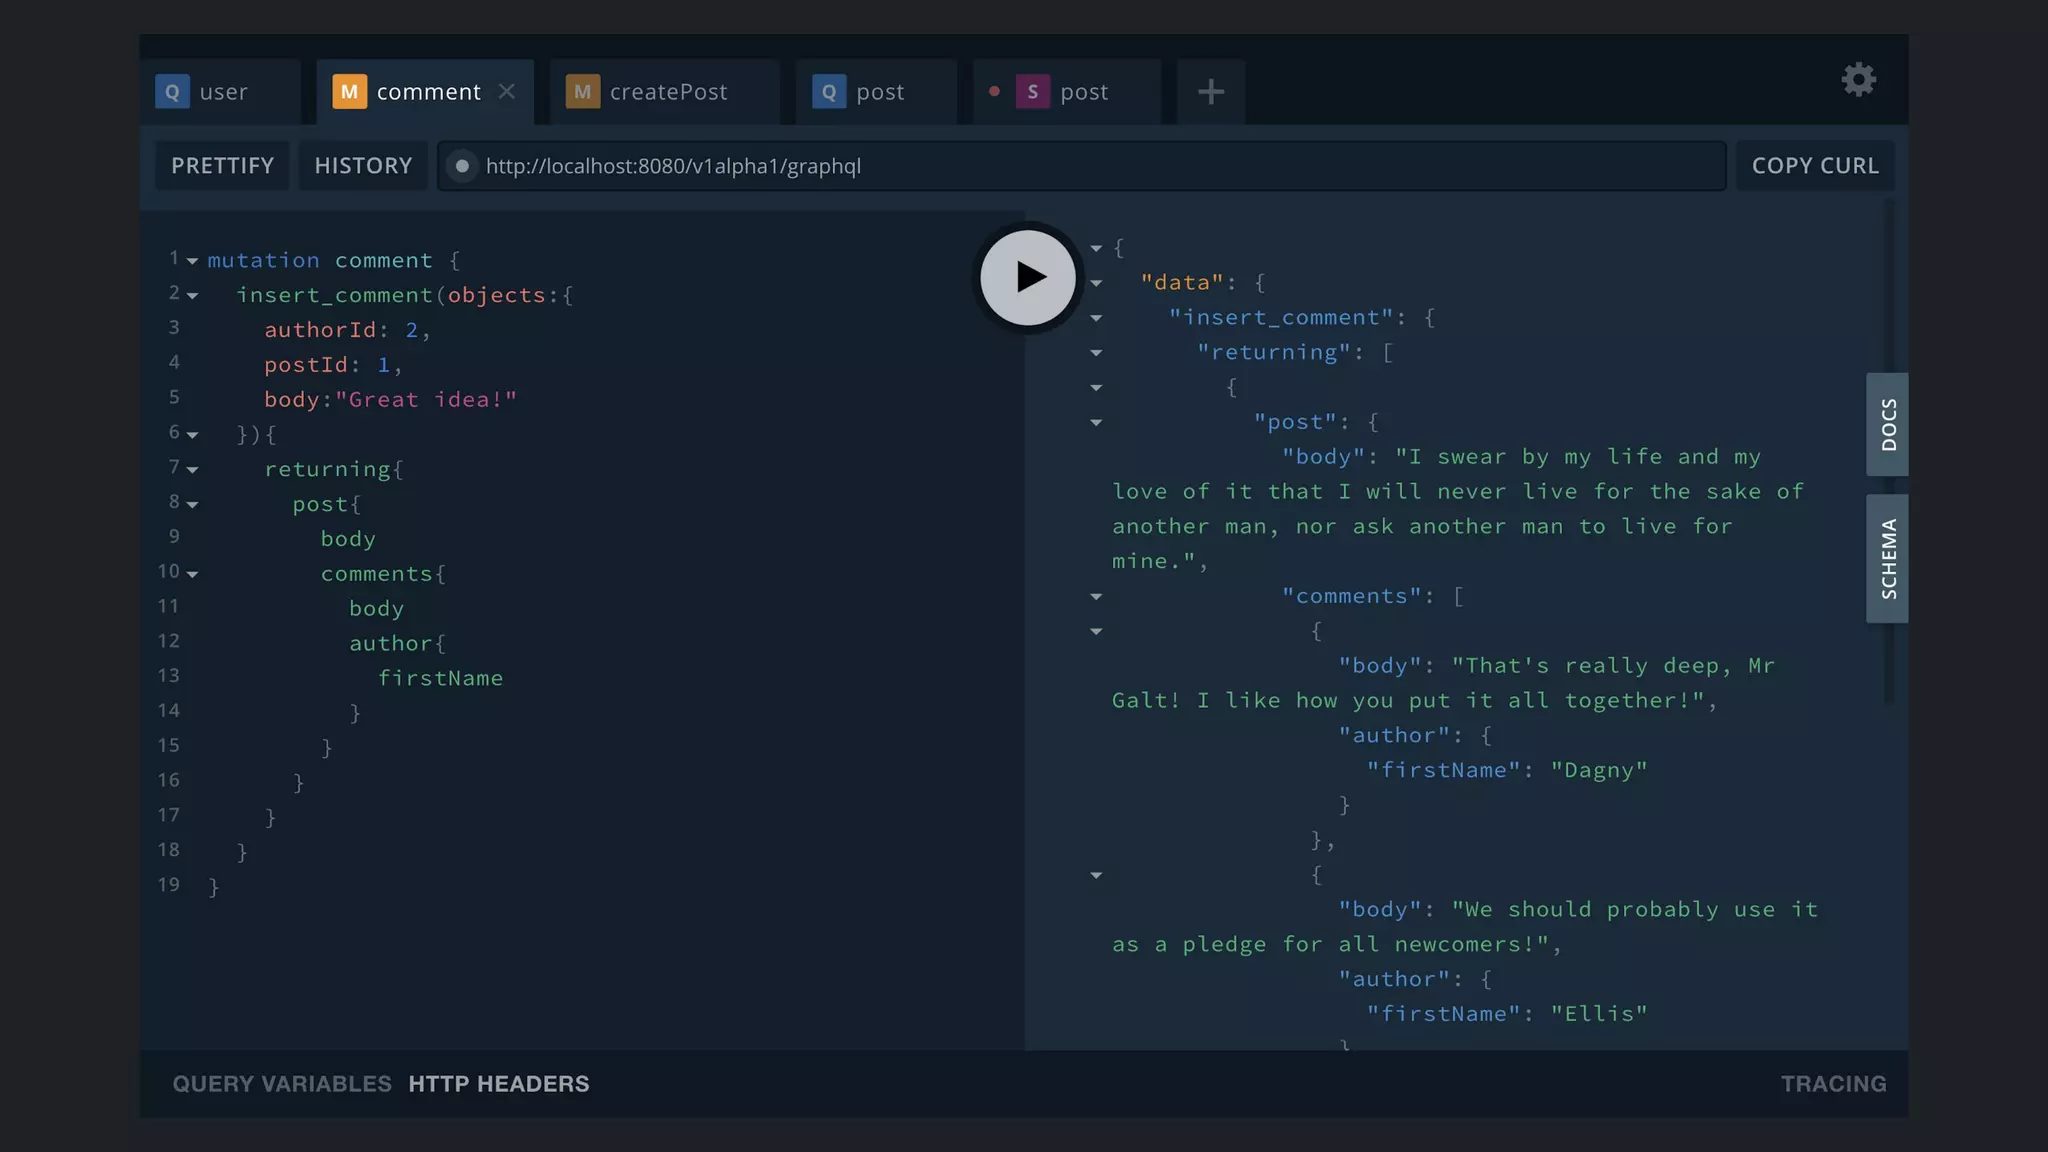Add a new tab with the plus icon
The image size is (2048, 1152).
(1210, 92)
